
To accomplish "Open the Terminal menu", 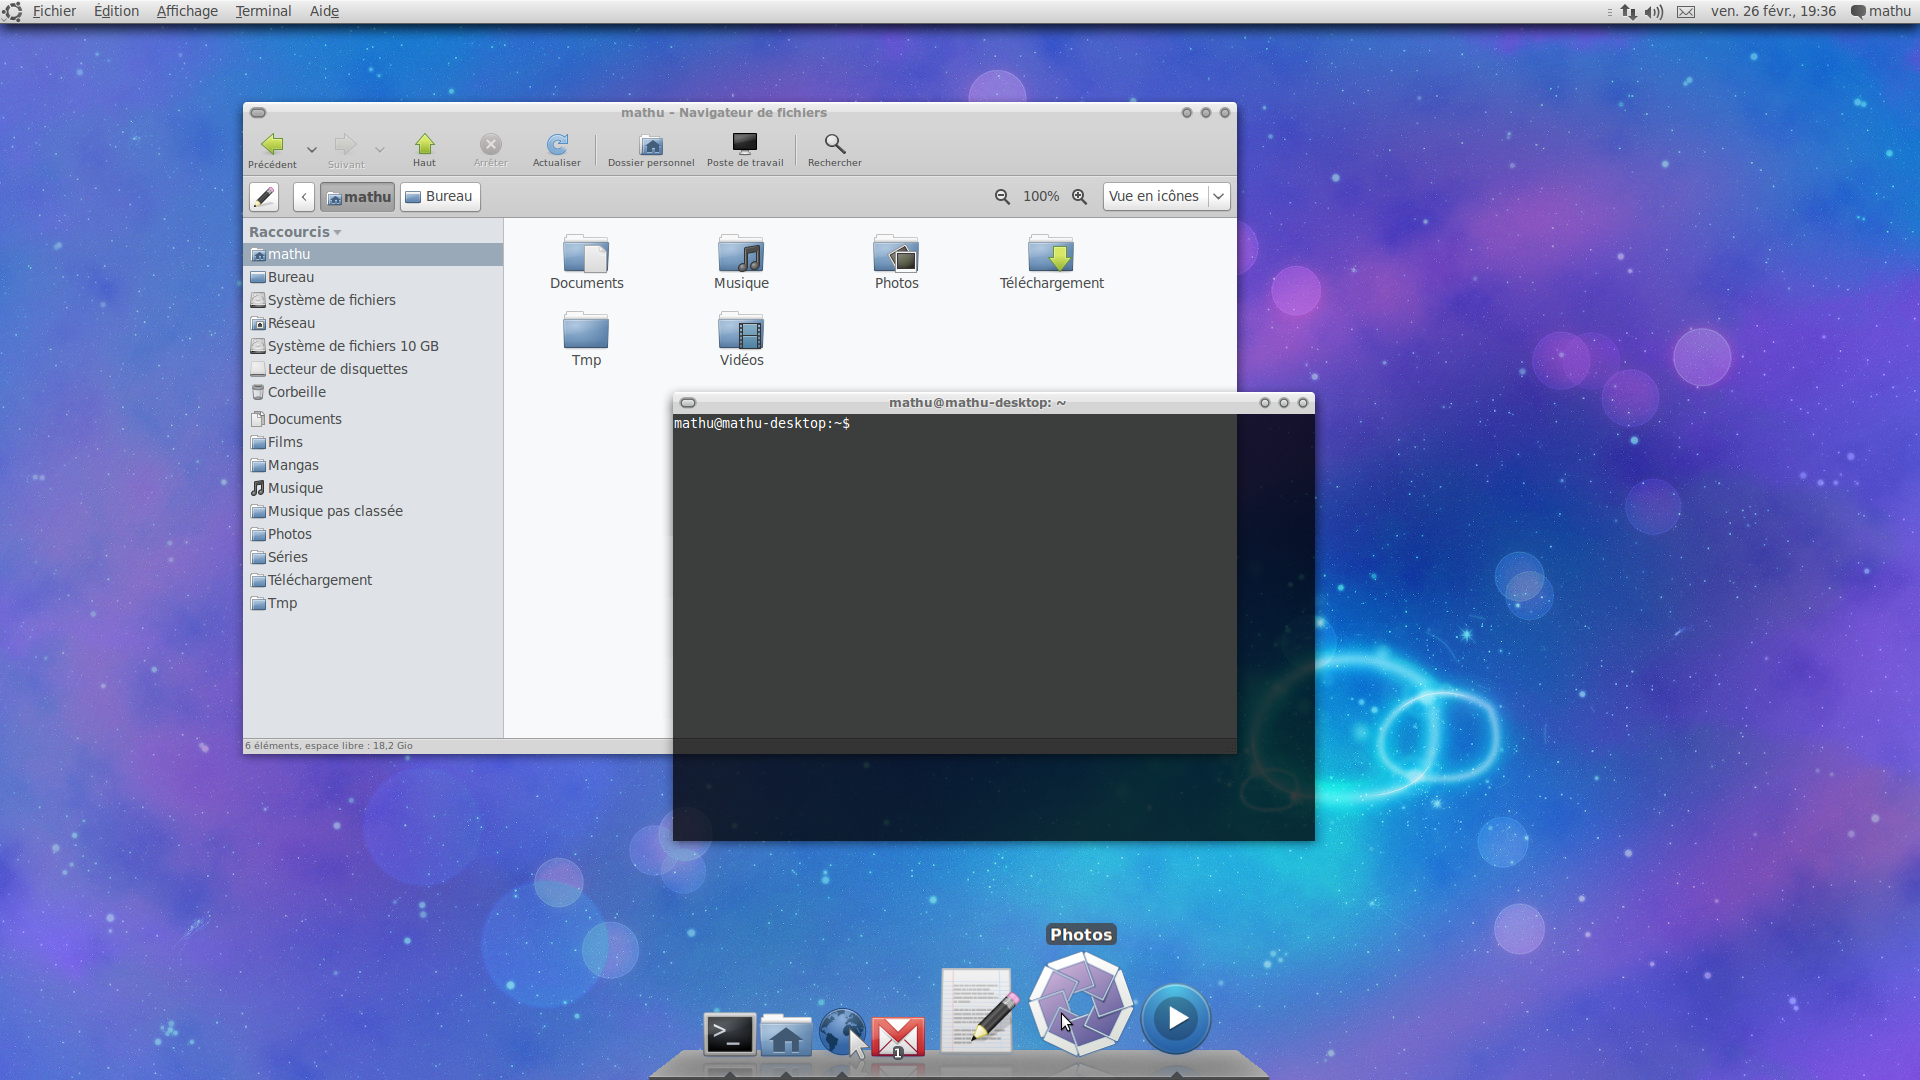I will 263,11.
